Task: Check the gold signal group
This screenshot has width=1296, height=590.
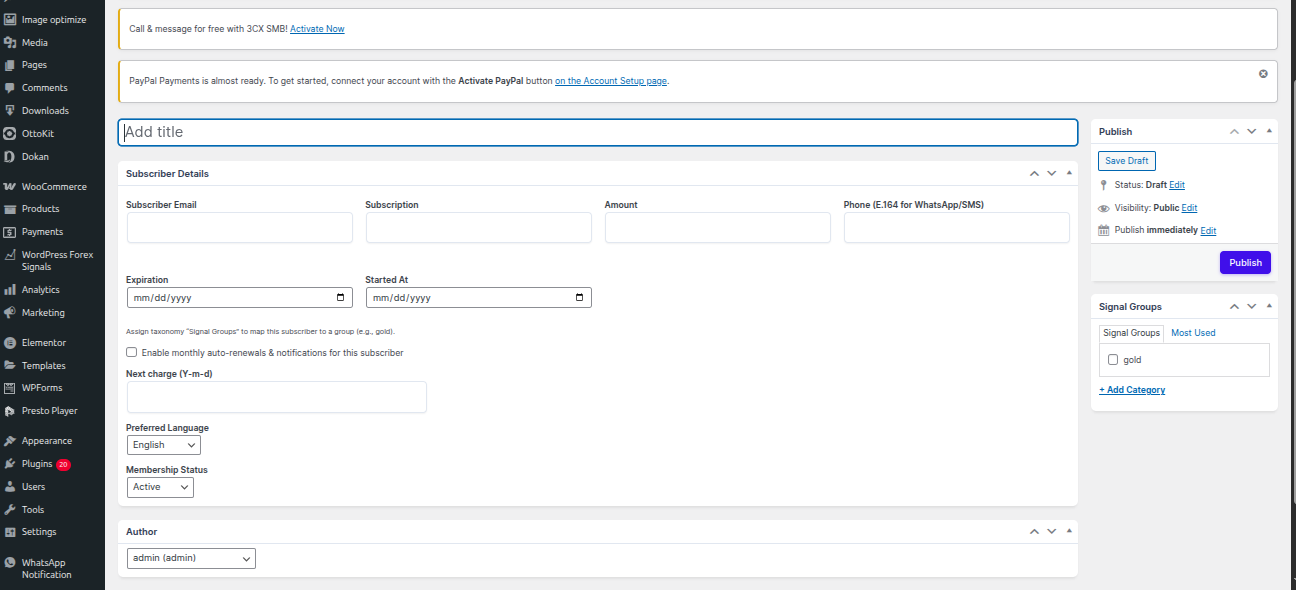Action: coord(1113,360)
